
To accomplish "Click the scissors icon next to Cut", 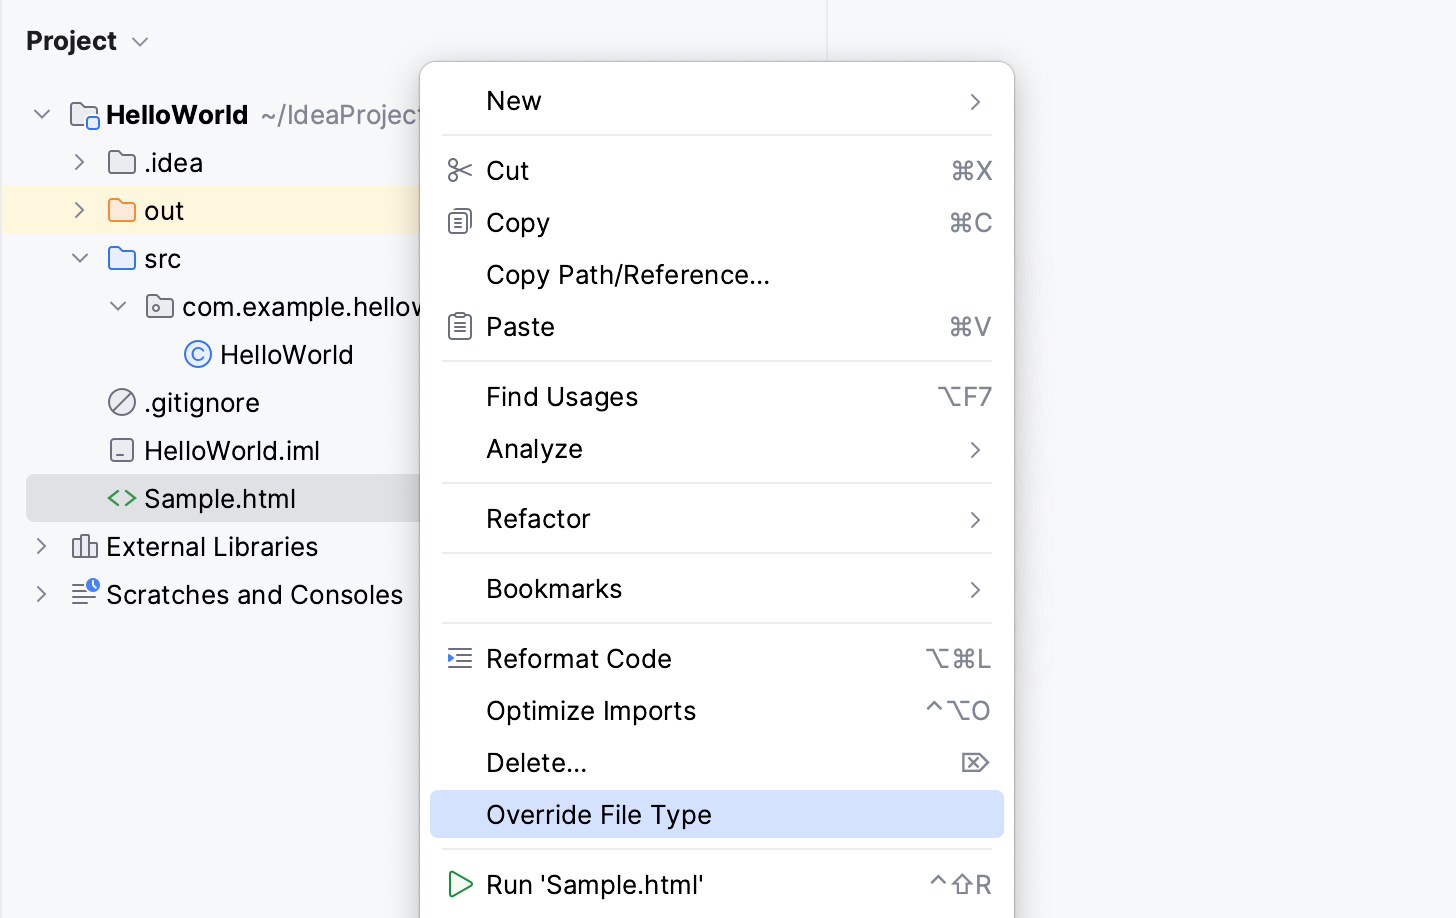I will point(459,170).
